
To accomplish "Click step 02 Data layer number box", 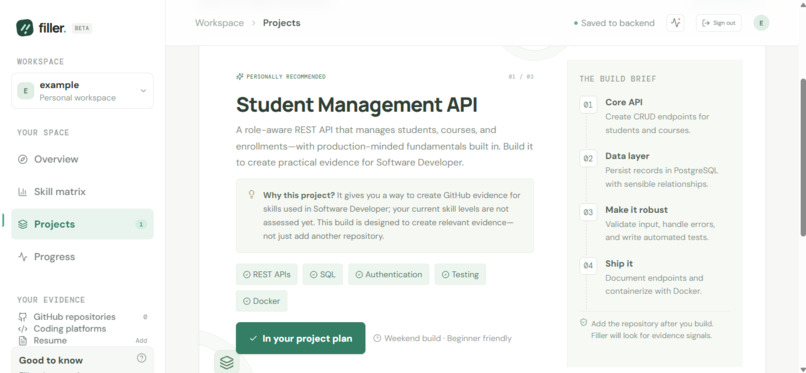I will point(588,159).
